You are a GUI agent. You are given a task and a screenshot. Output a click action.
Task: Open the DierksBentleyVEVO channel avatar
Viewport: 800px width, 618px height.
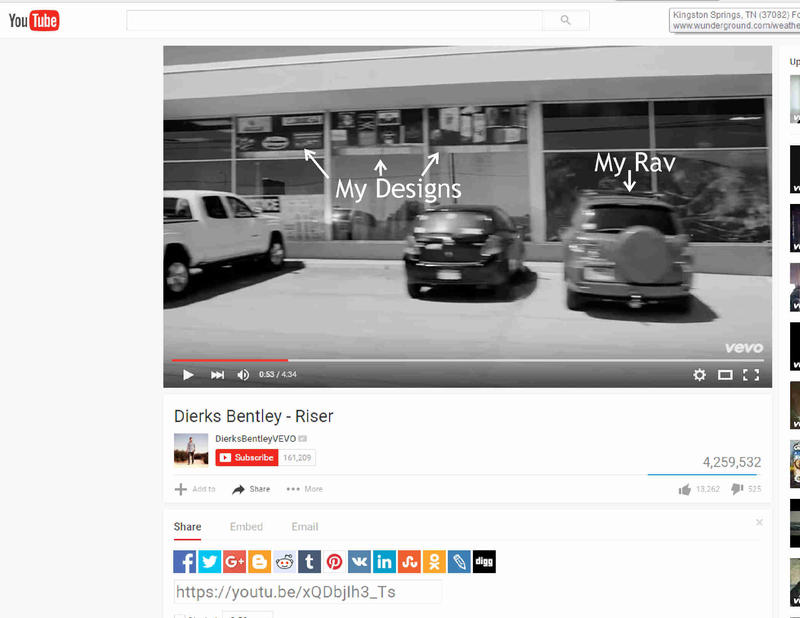coord(191,450)
